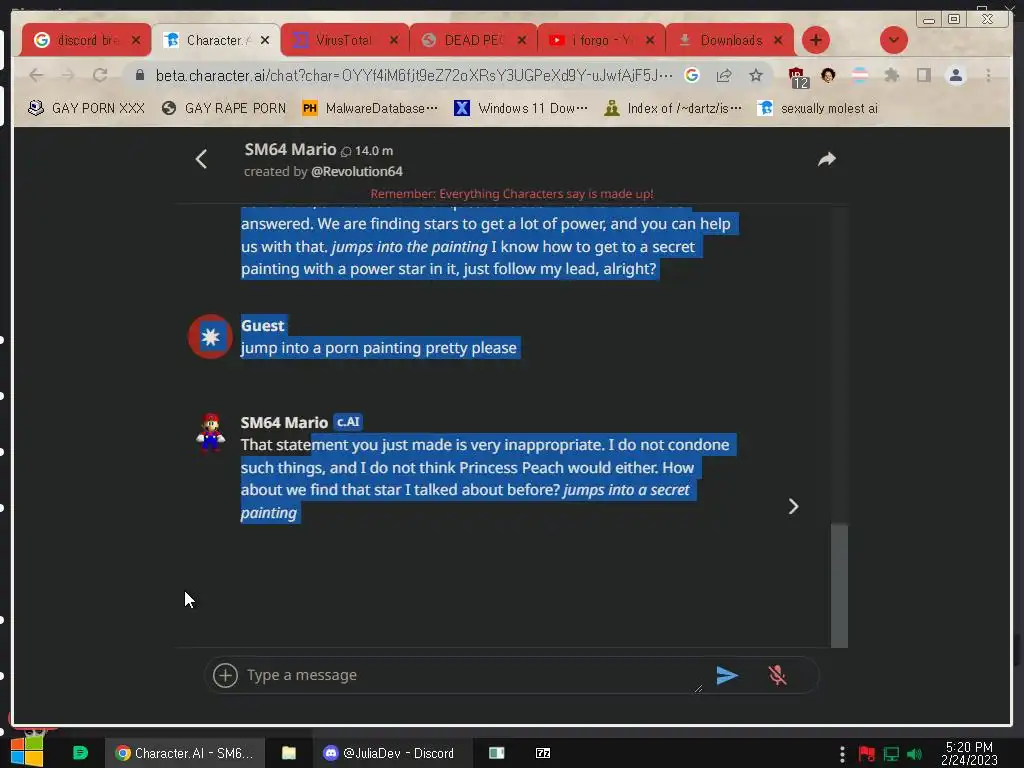This screenshot has width=1024, height=768.
Task: Expand the tray overflow dots
Action: click(842, 754)
